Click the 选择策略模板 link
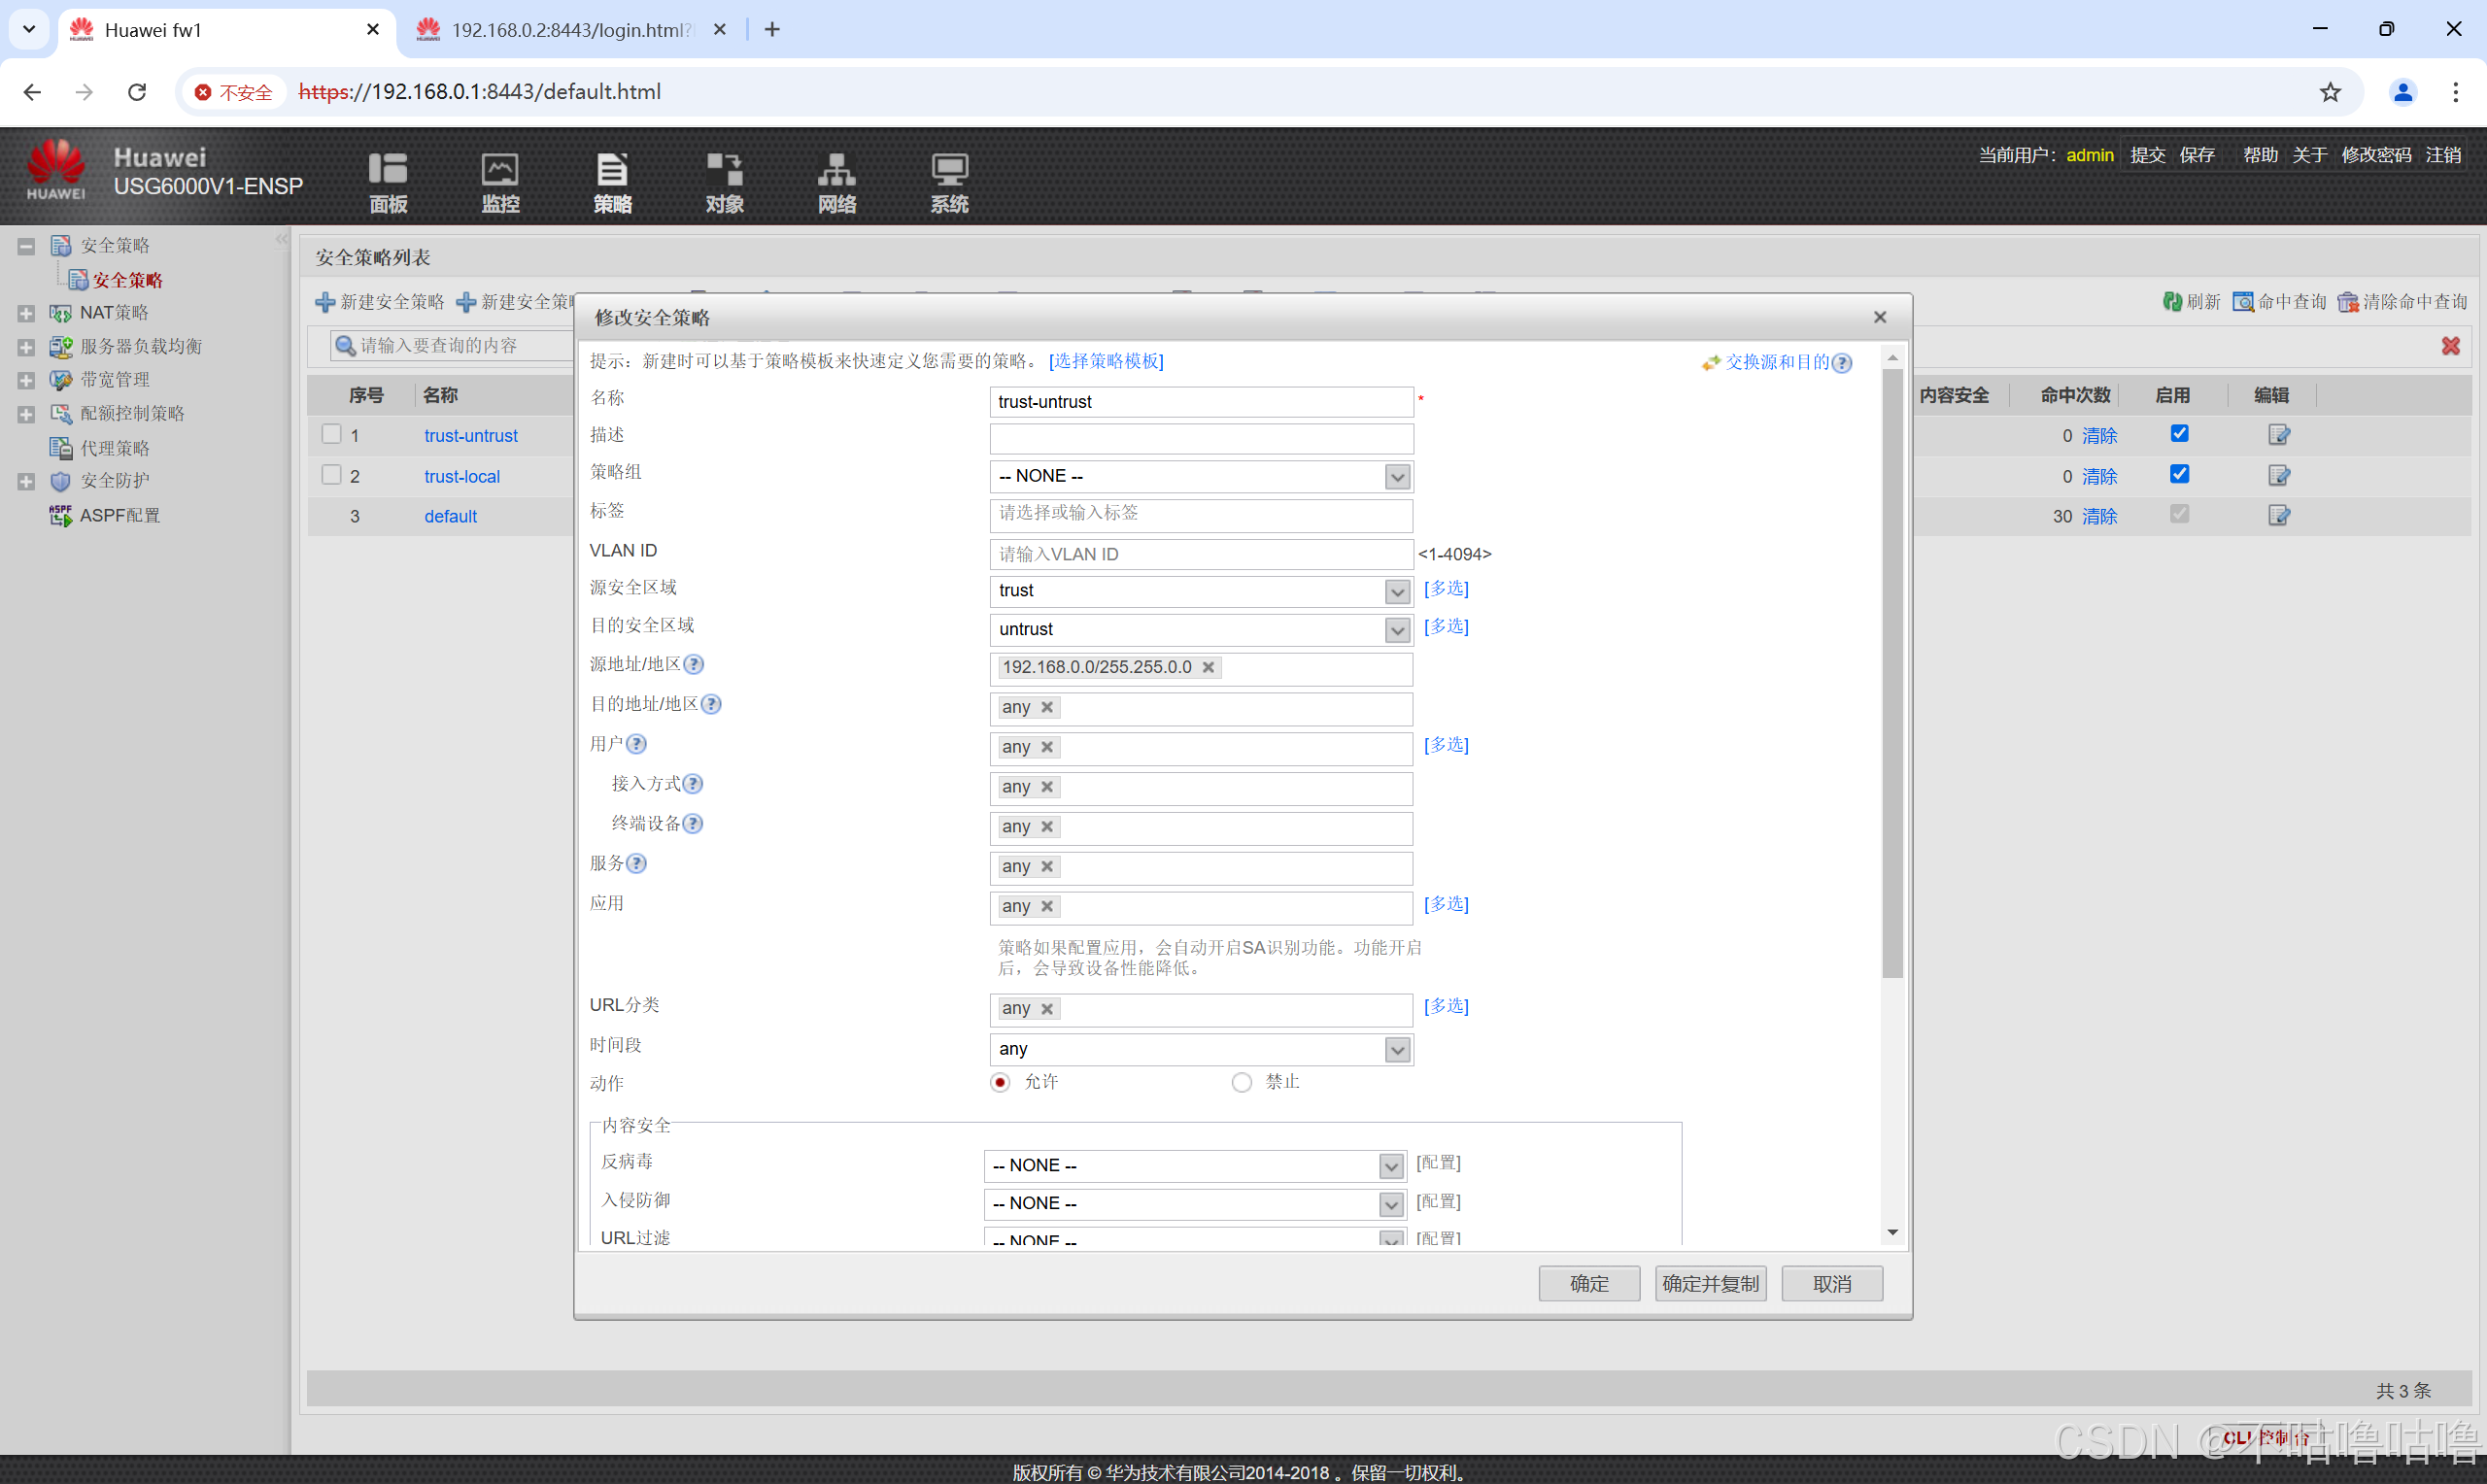Screen dimensions: 2487x1484 (1106, 362)
